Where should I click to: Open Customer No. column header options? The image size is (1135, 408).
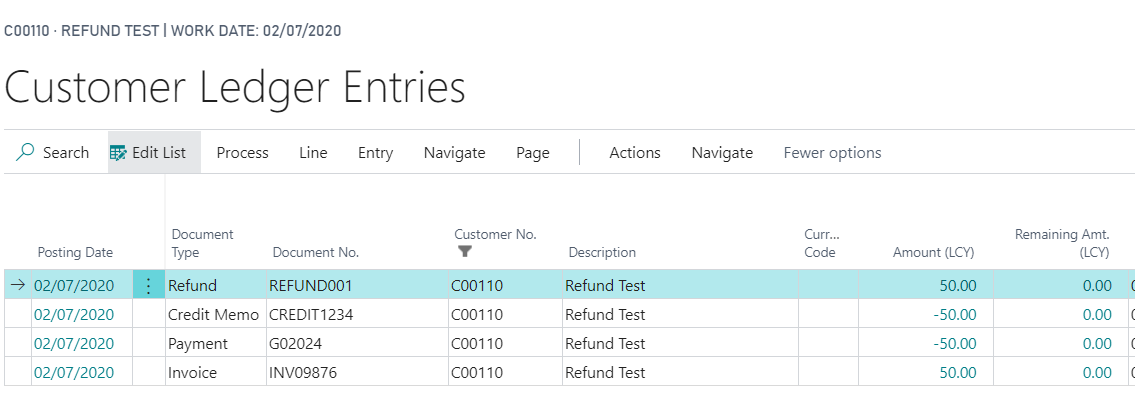tap(496, 234)
